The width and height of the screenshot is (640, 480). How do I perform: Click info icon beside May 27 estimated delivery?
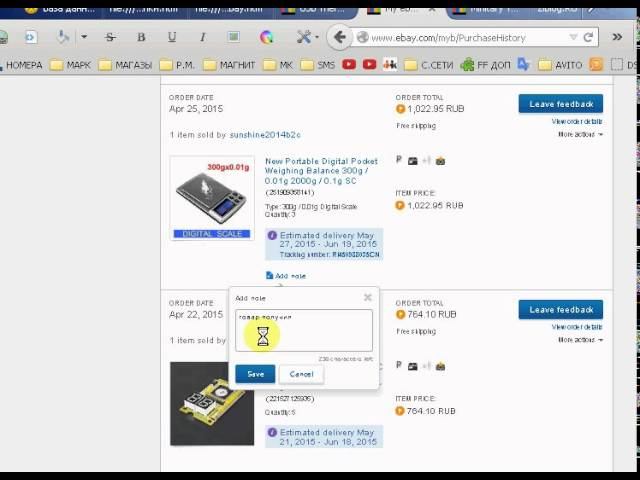click(272, 236)
